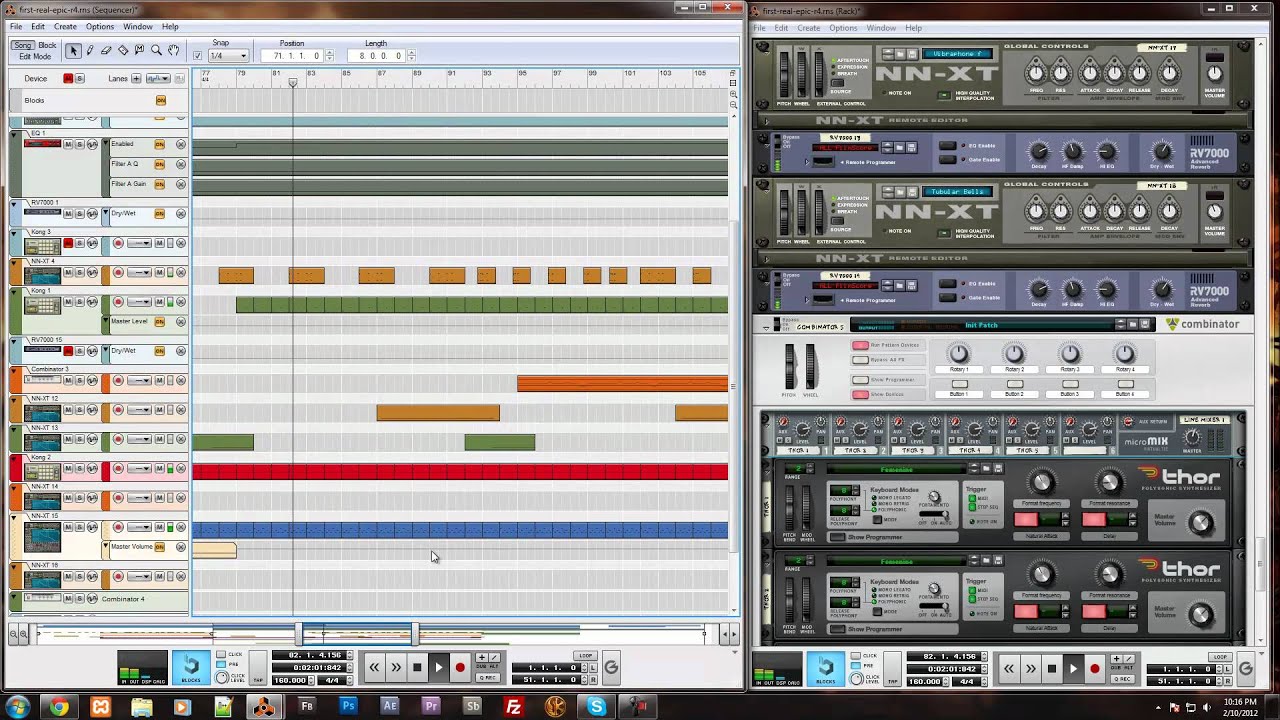Click record enable on Kong 2 track

point(118,469)
